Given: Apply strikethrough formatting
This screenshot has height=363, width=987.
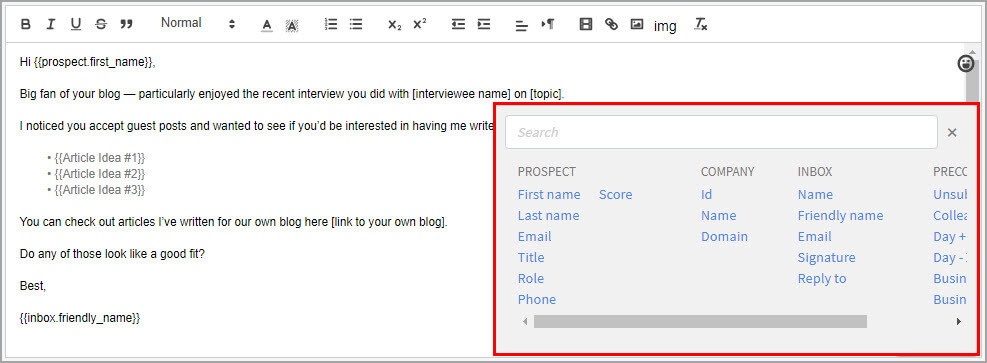Looking at the screenshot, I should pyautogui.click(x=101, y=25).
